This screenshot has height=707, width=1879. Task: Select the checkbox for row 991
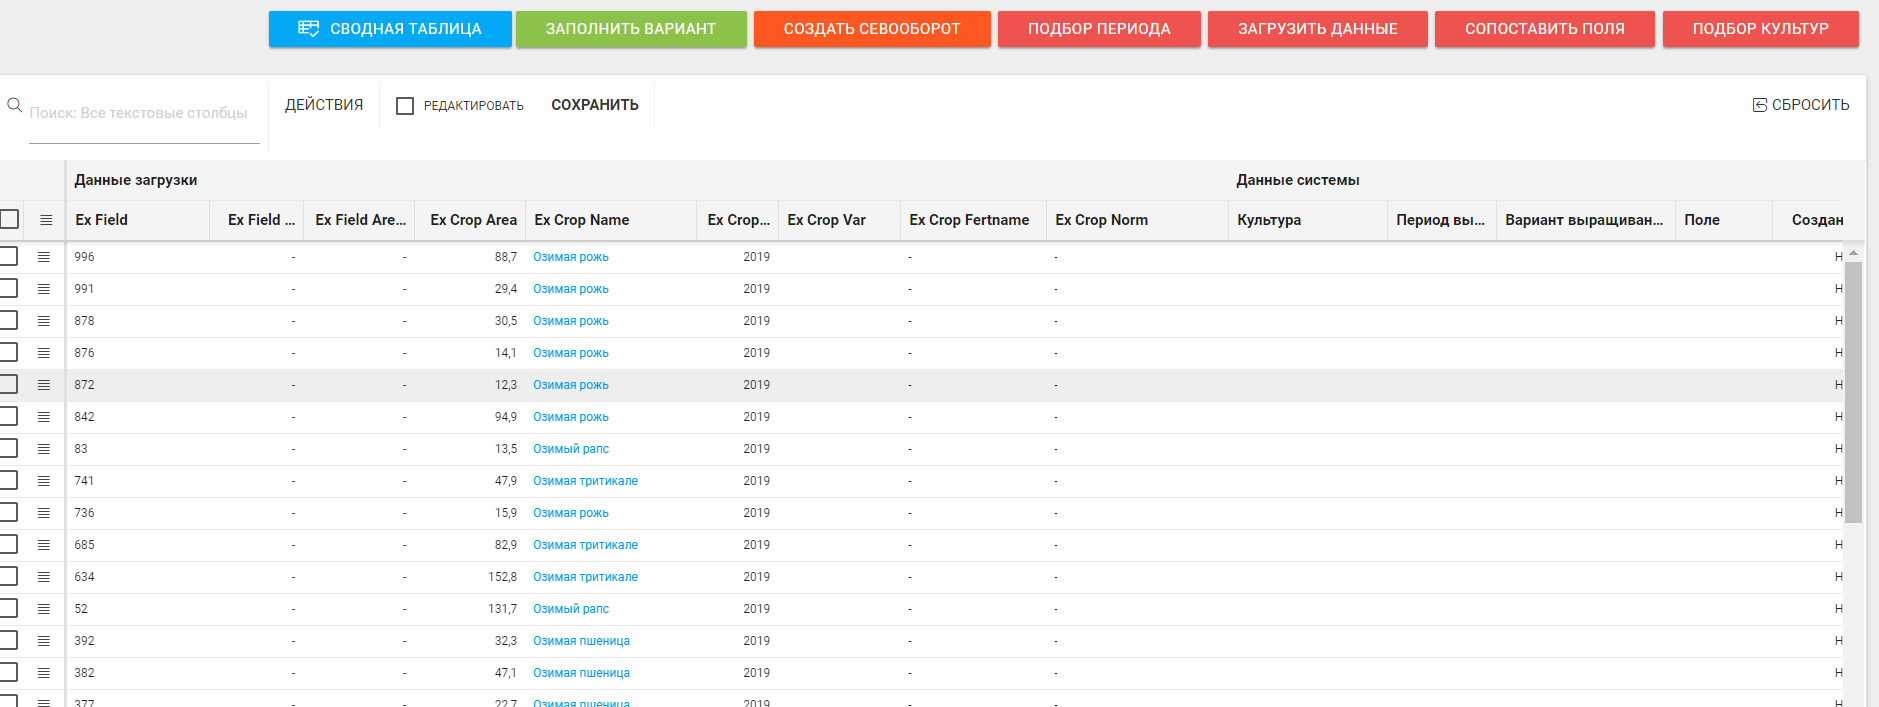[9, 289]
